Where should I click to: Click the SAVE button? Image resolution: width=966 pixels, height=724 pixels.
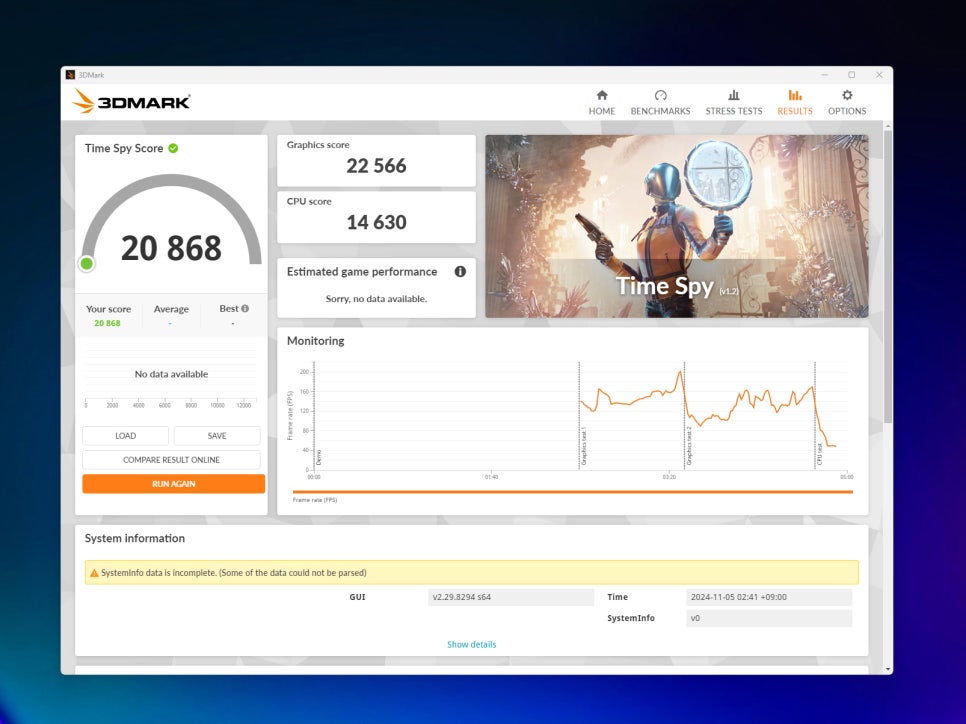click(217, 436)
